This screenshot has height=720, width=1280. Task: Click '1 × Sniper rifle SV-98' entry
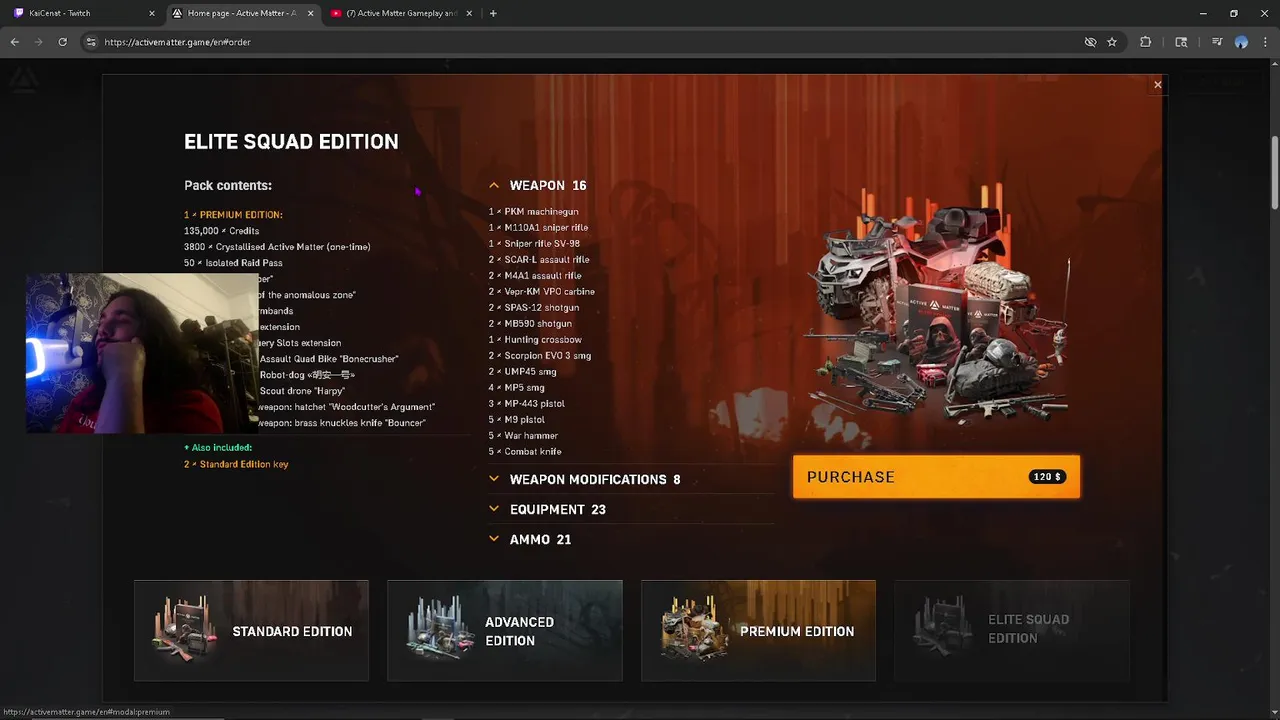(x=534, y=244)
